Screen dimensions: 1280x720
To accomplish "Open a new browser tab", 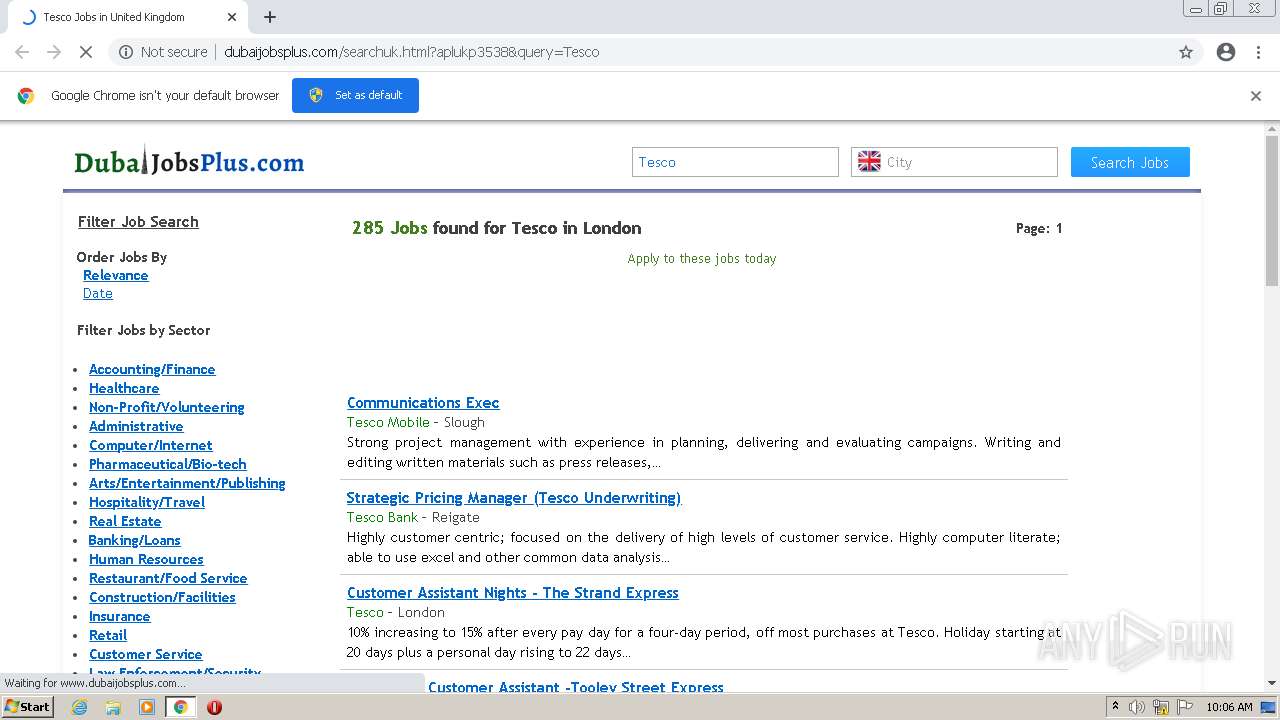I will (x=270, y=17).
